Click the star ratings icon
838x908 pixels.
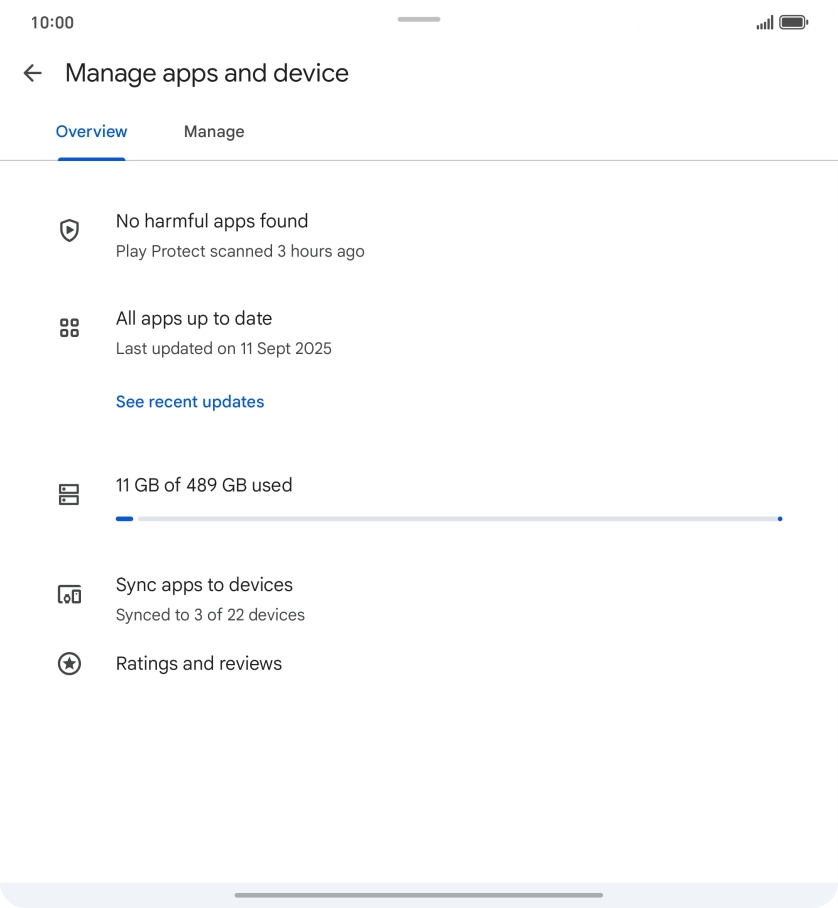click(69, 664)
